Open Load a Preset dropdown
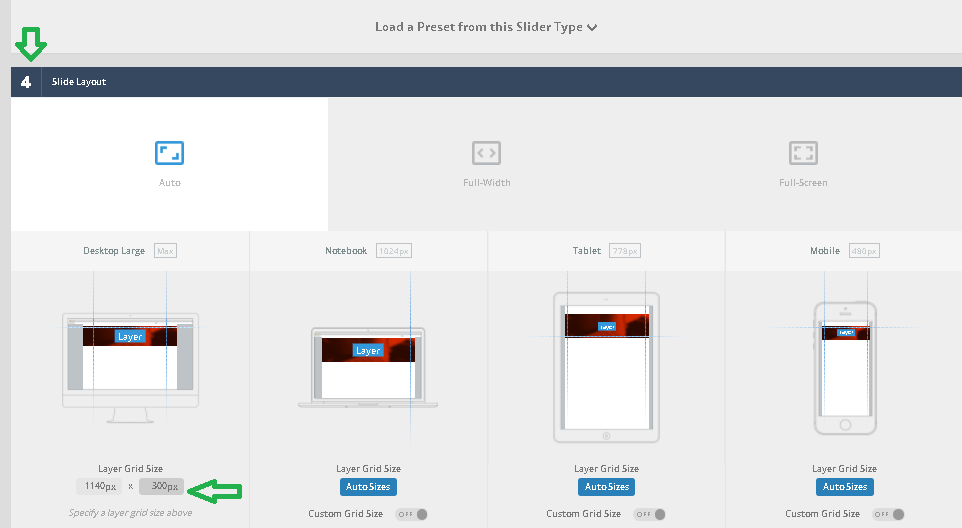This screenshot has height=528, width=962. click(x=486, y=27)
